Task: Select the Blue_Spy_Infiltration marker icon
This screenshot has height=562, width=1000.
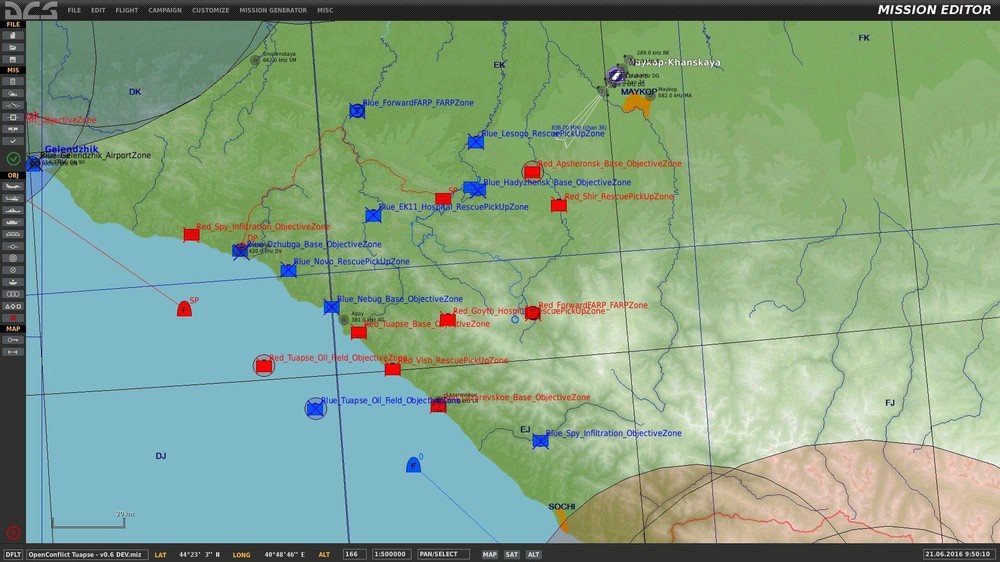Action: tap(540, 441)
